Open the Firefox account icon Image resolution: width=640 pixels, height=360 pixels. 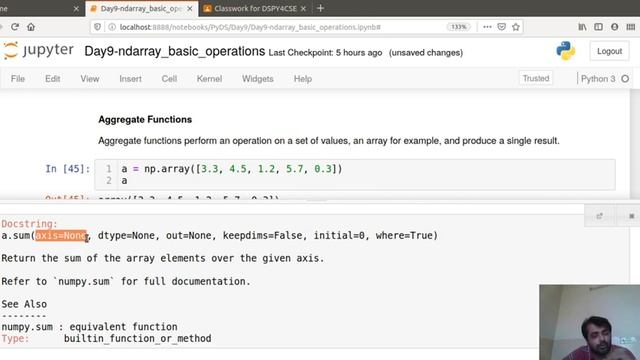coord(614,27)
